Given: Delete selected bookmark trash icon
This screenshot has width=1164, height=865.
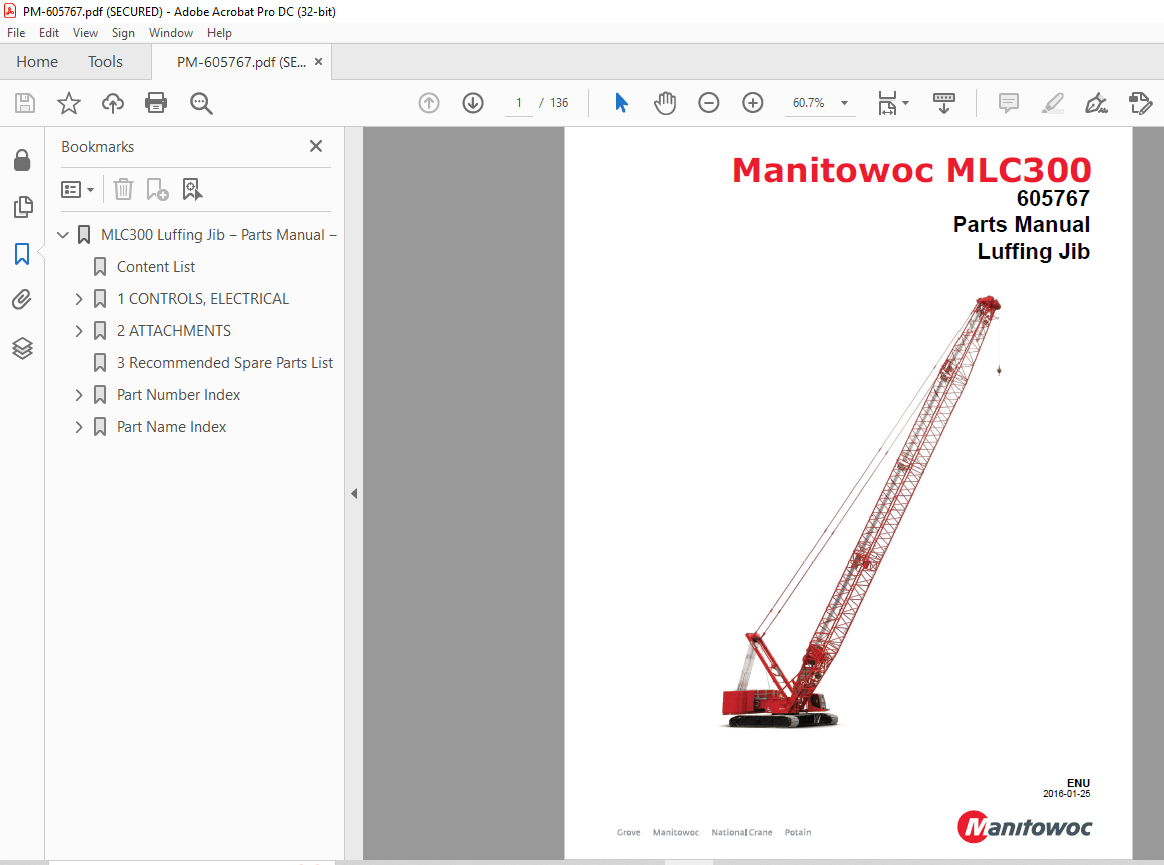Looking at the screenshot, I should point(123,189).
